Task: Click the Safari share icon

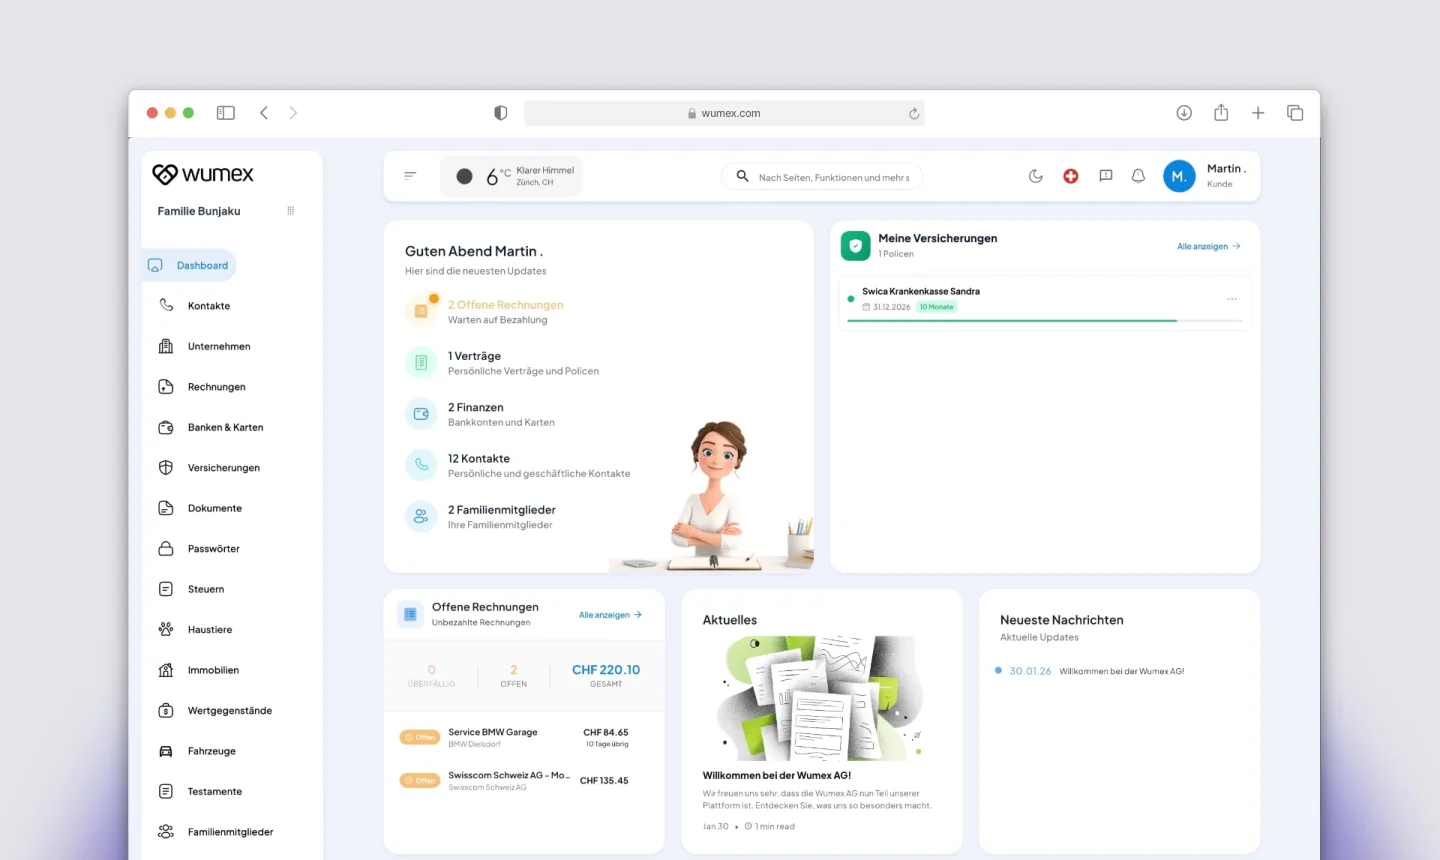Action: pos(1221,113)
